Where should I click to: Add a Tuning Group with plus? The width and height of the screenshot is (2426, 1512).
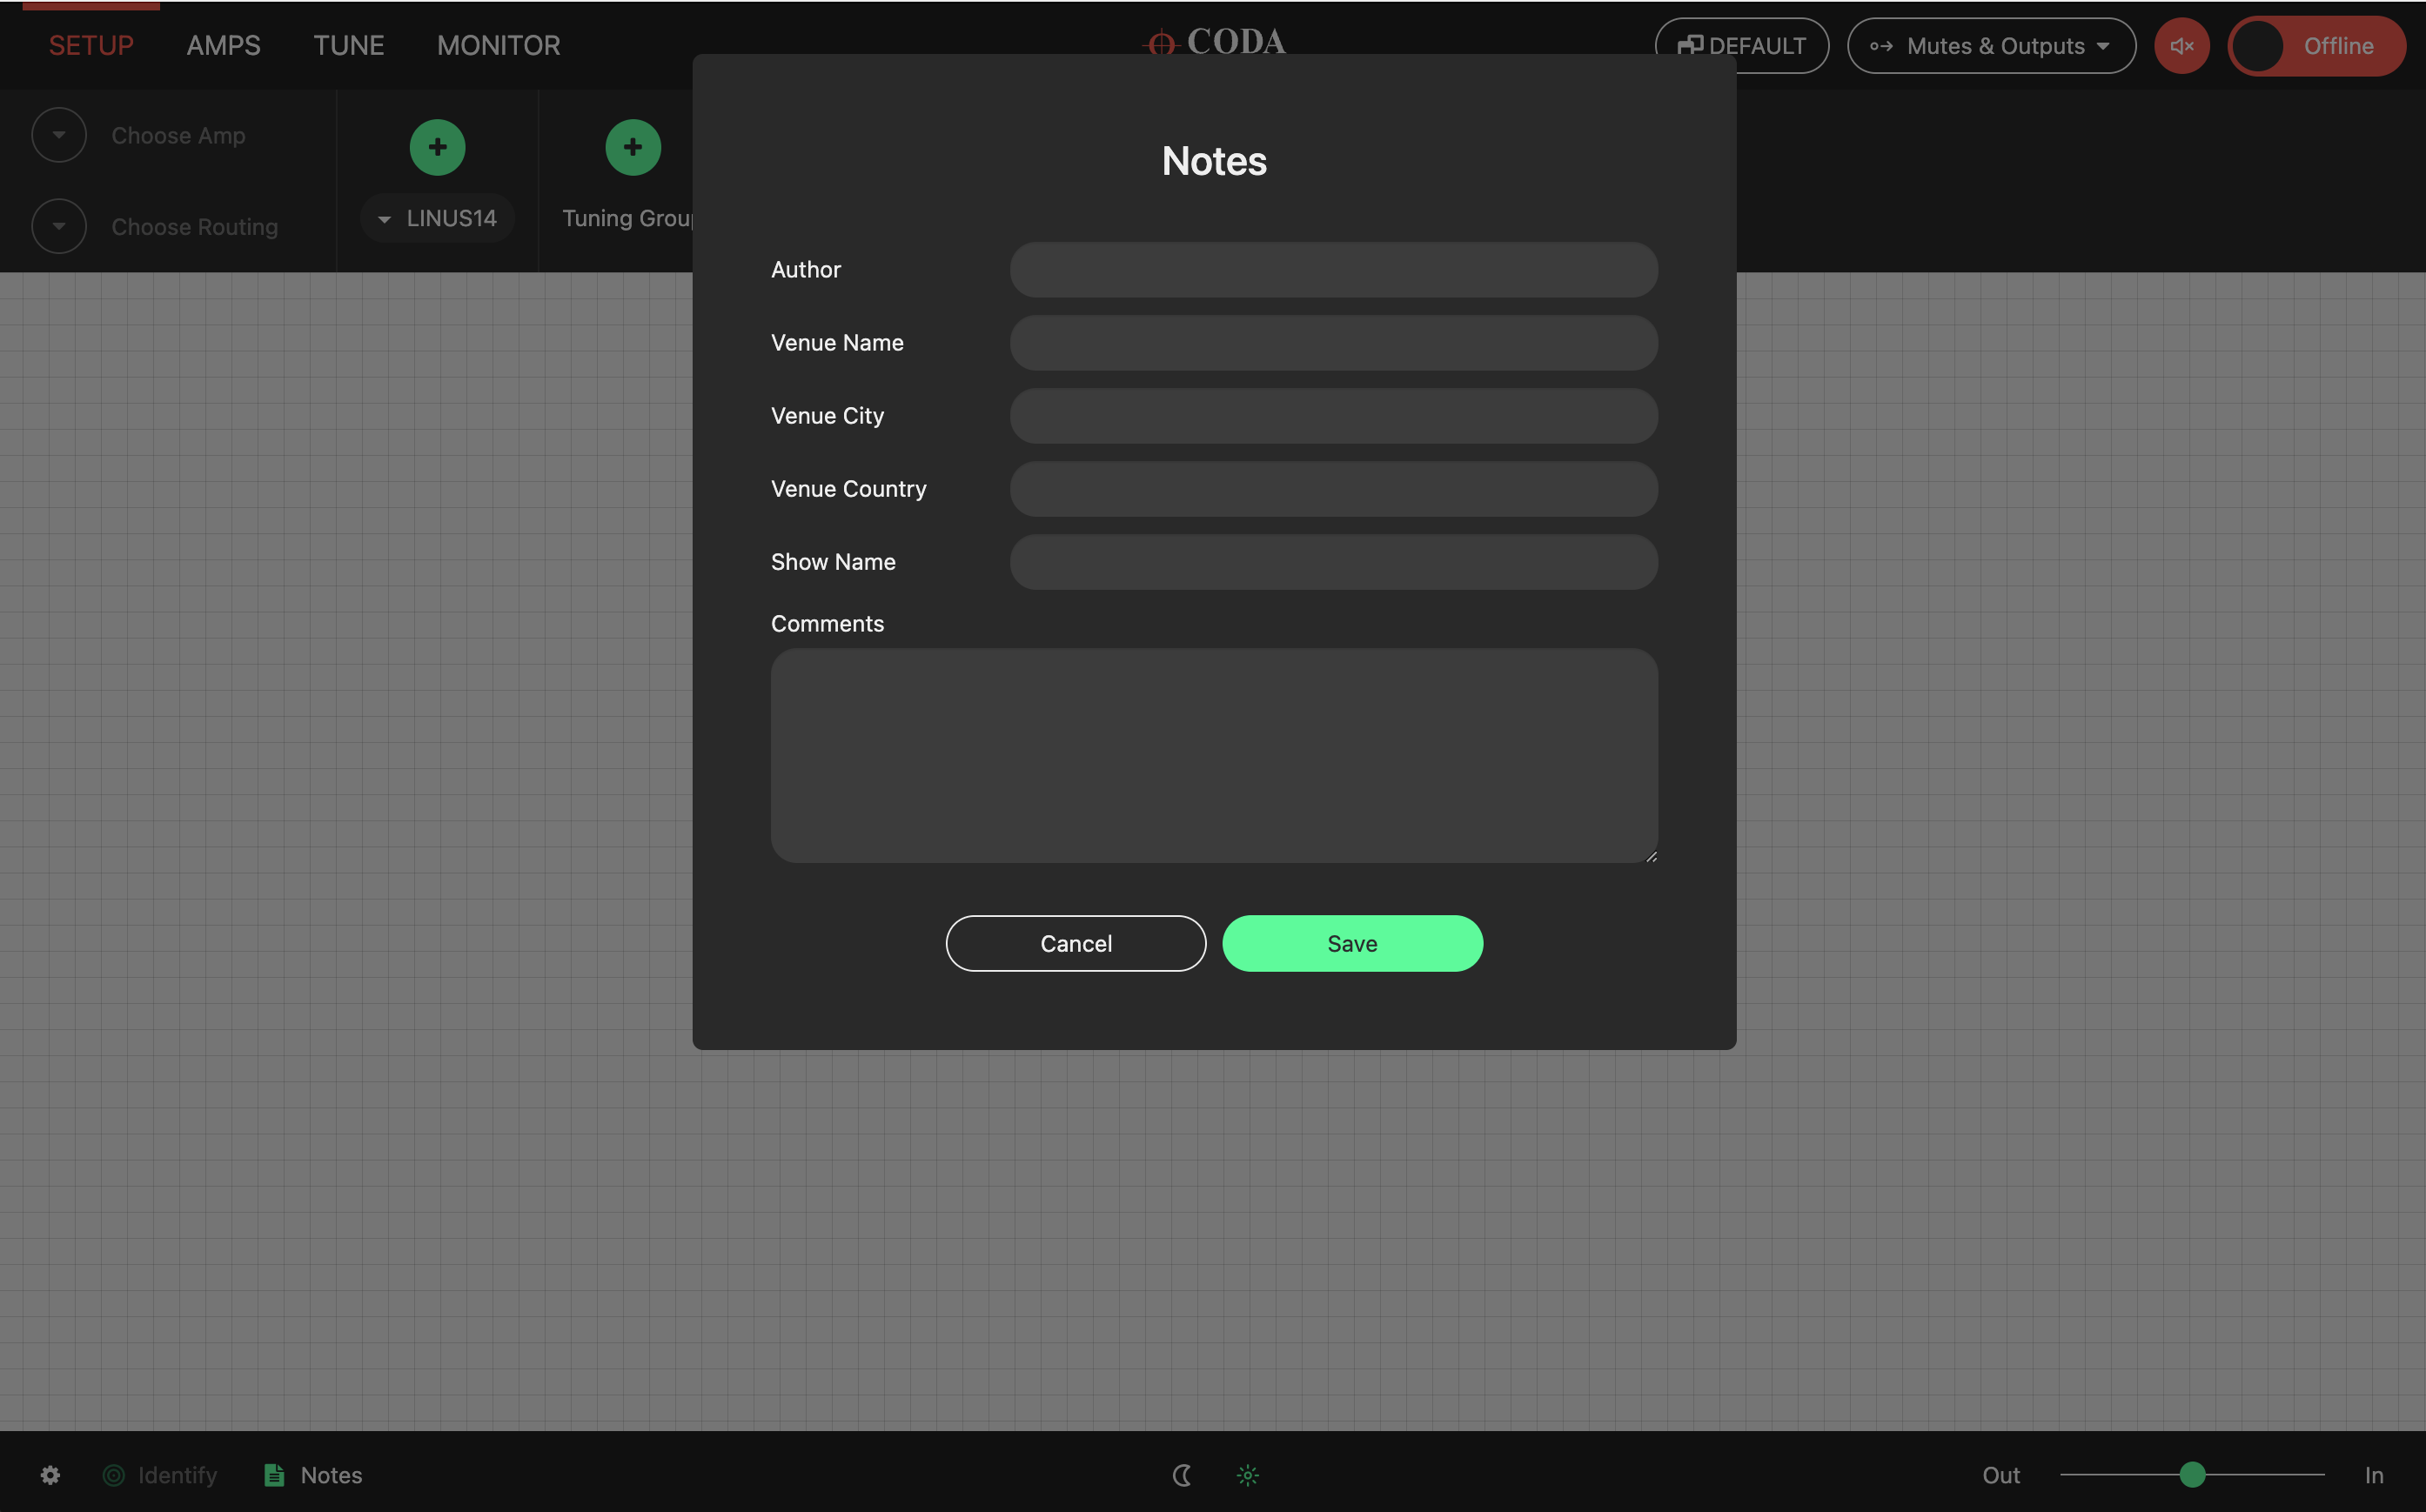point(632,147)
